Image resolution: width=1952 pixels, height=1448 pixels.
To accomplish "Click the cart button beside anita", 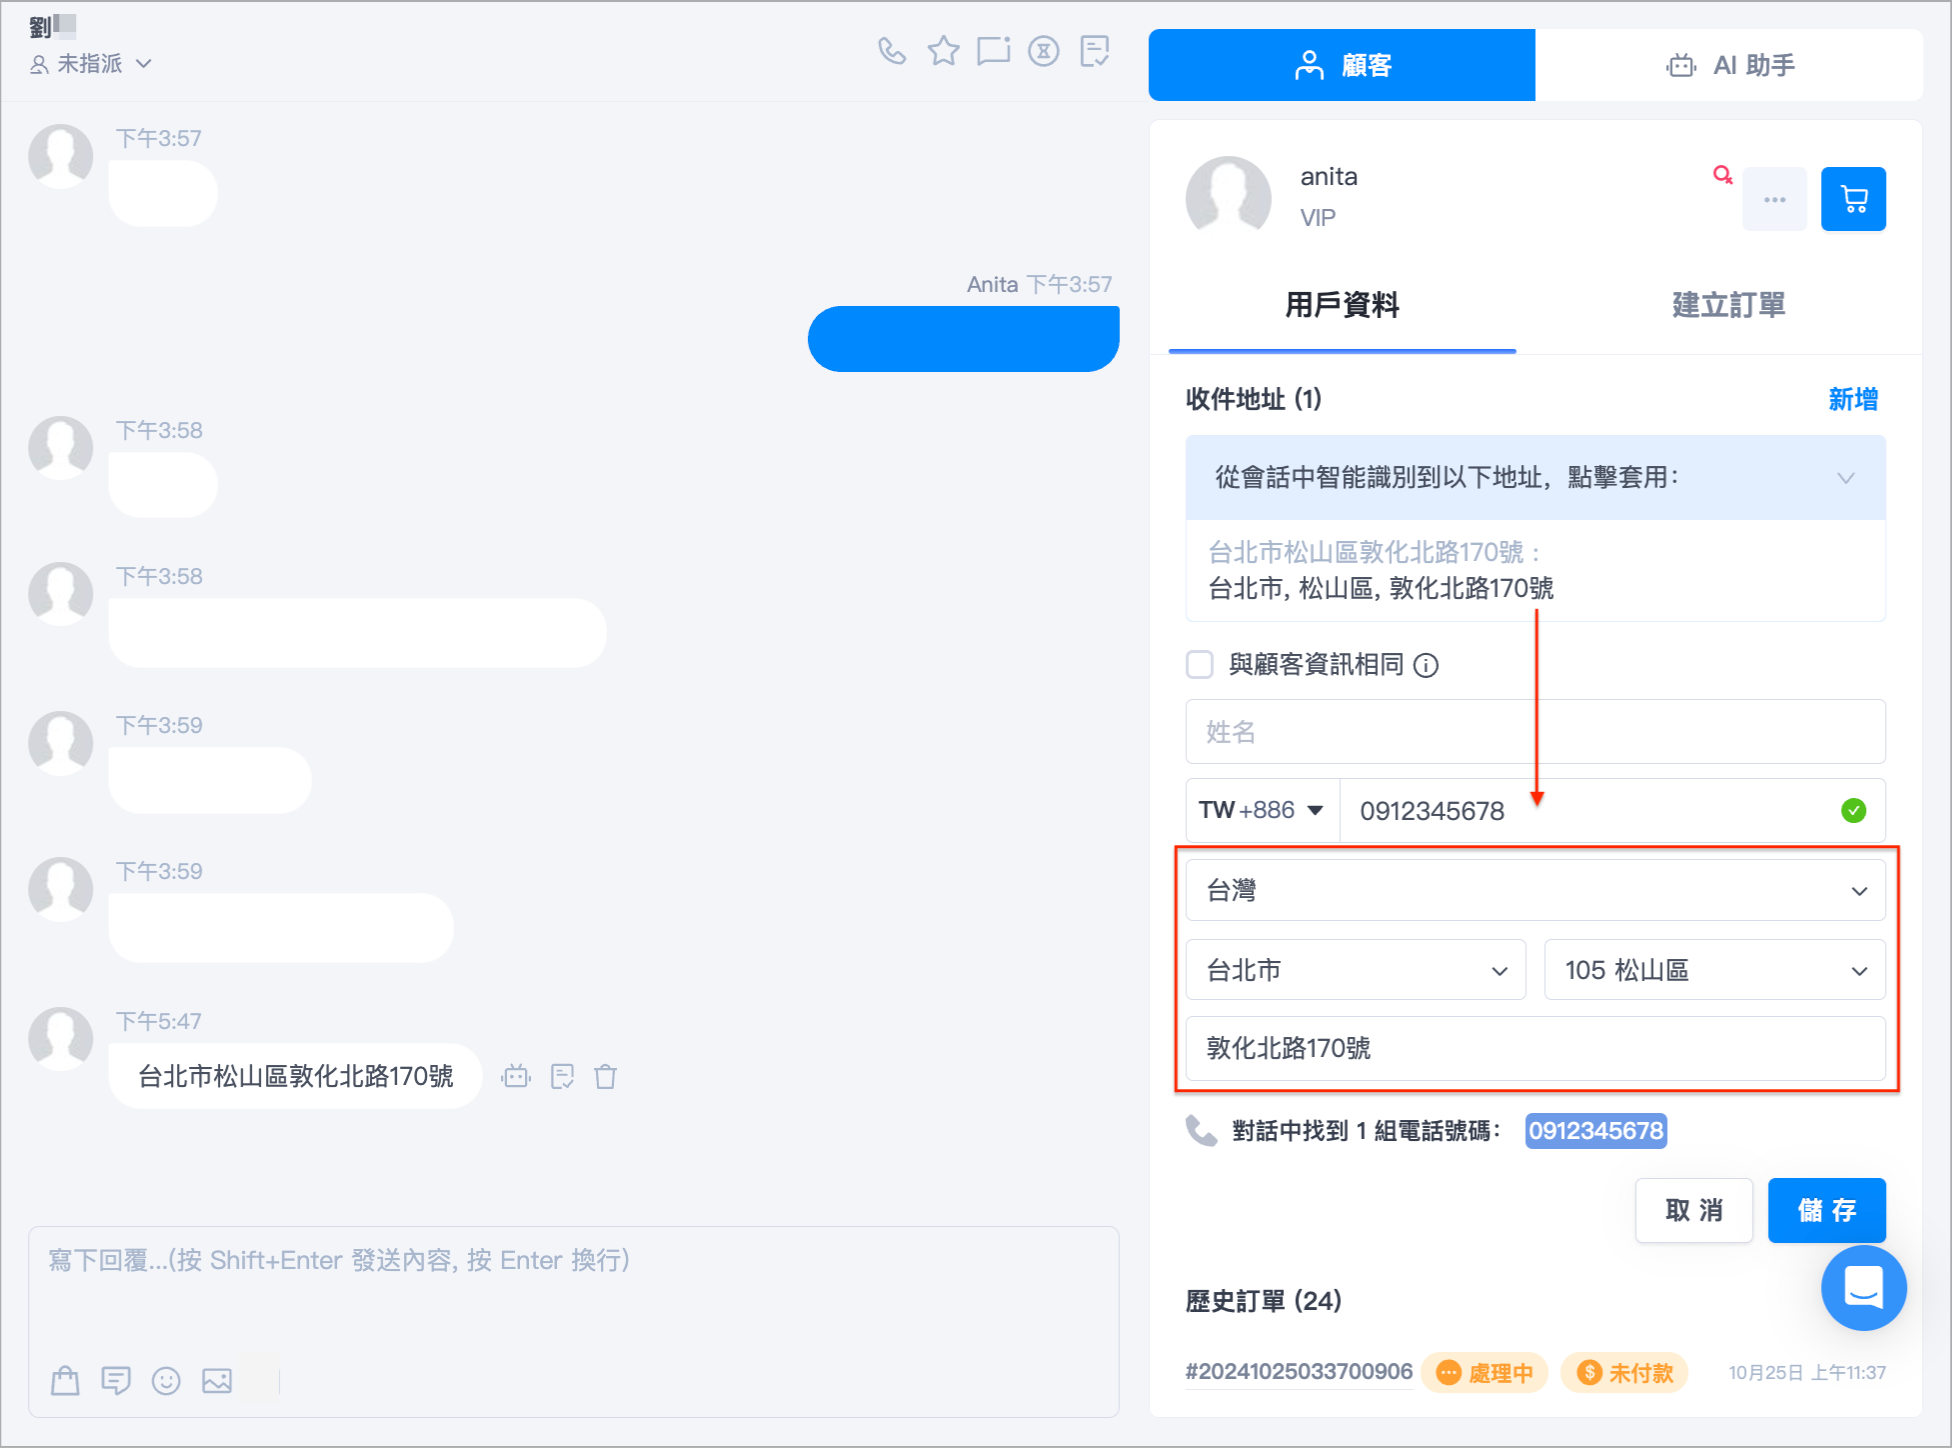I will coord(1853,199).
